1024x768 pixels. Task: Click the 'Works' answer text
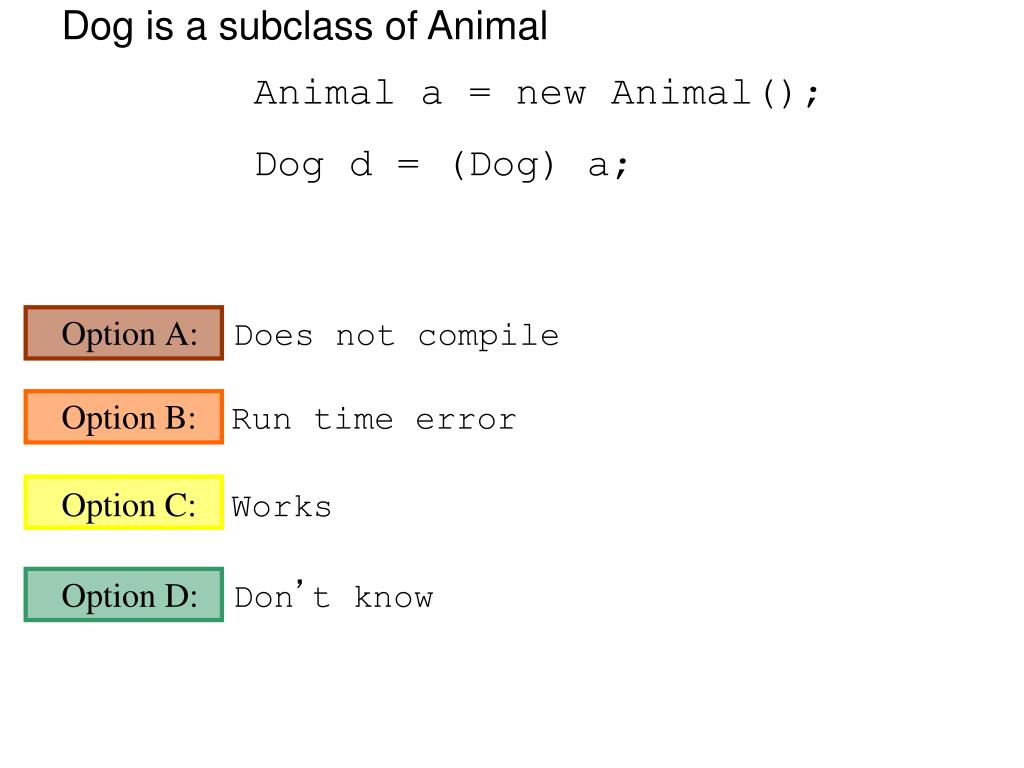282,506
